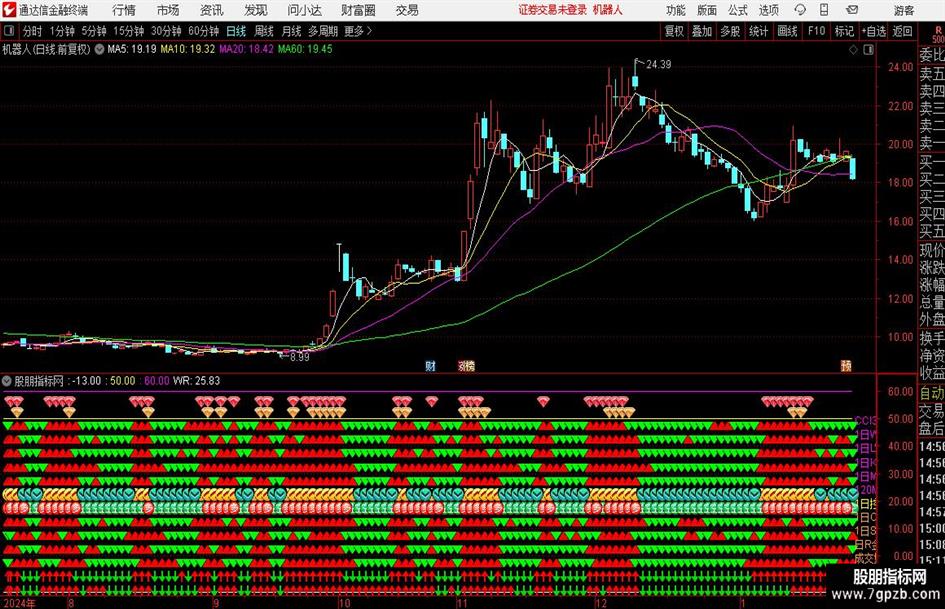Switch to the 市场 tab
The height and width of the screenshot is (609, 945).
[168, 10]
